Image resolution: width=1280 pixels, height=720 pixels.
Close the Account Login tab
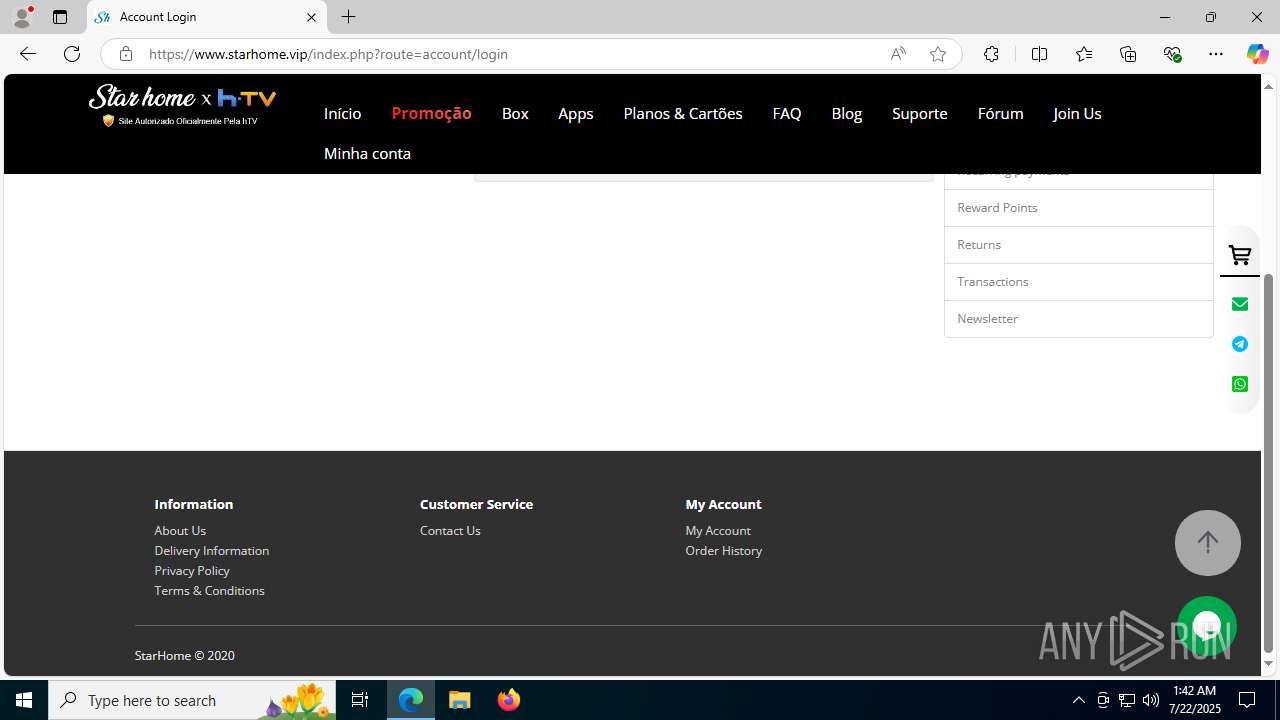(311, 17)
